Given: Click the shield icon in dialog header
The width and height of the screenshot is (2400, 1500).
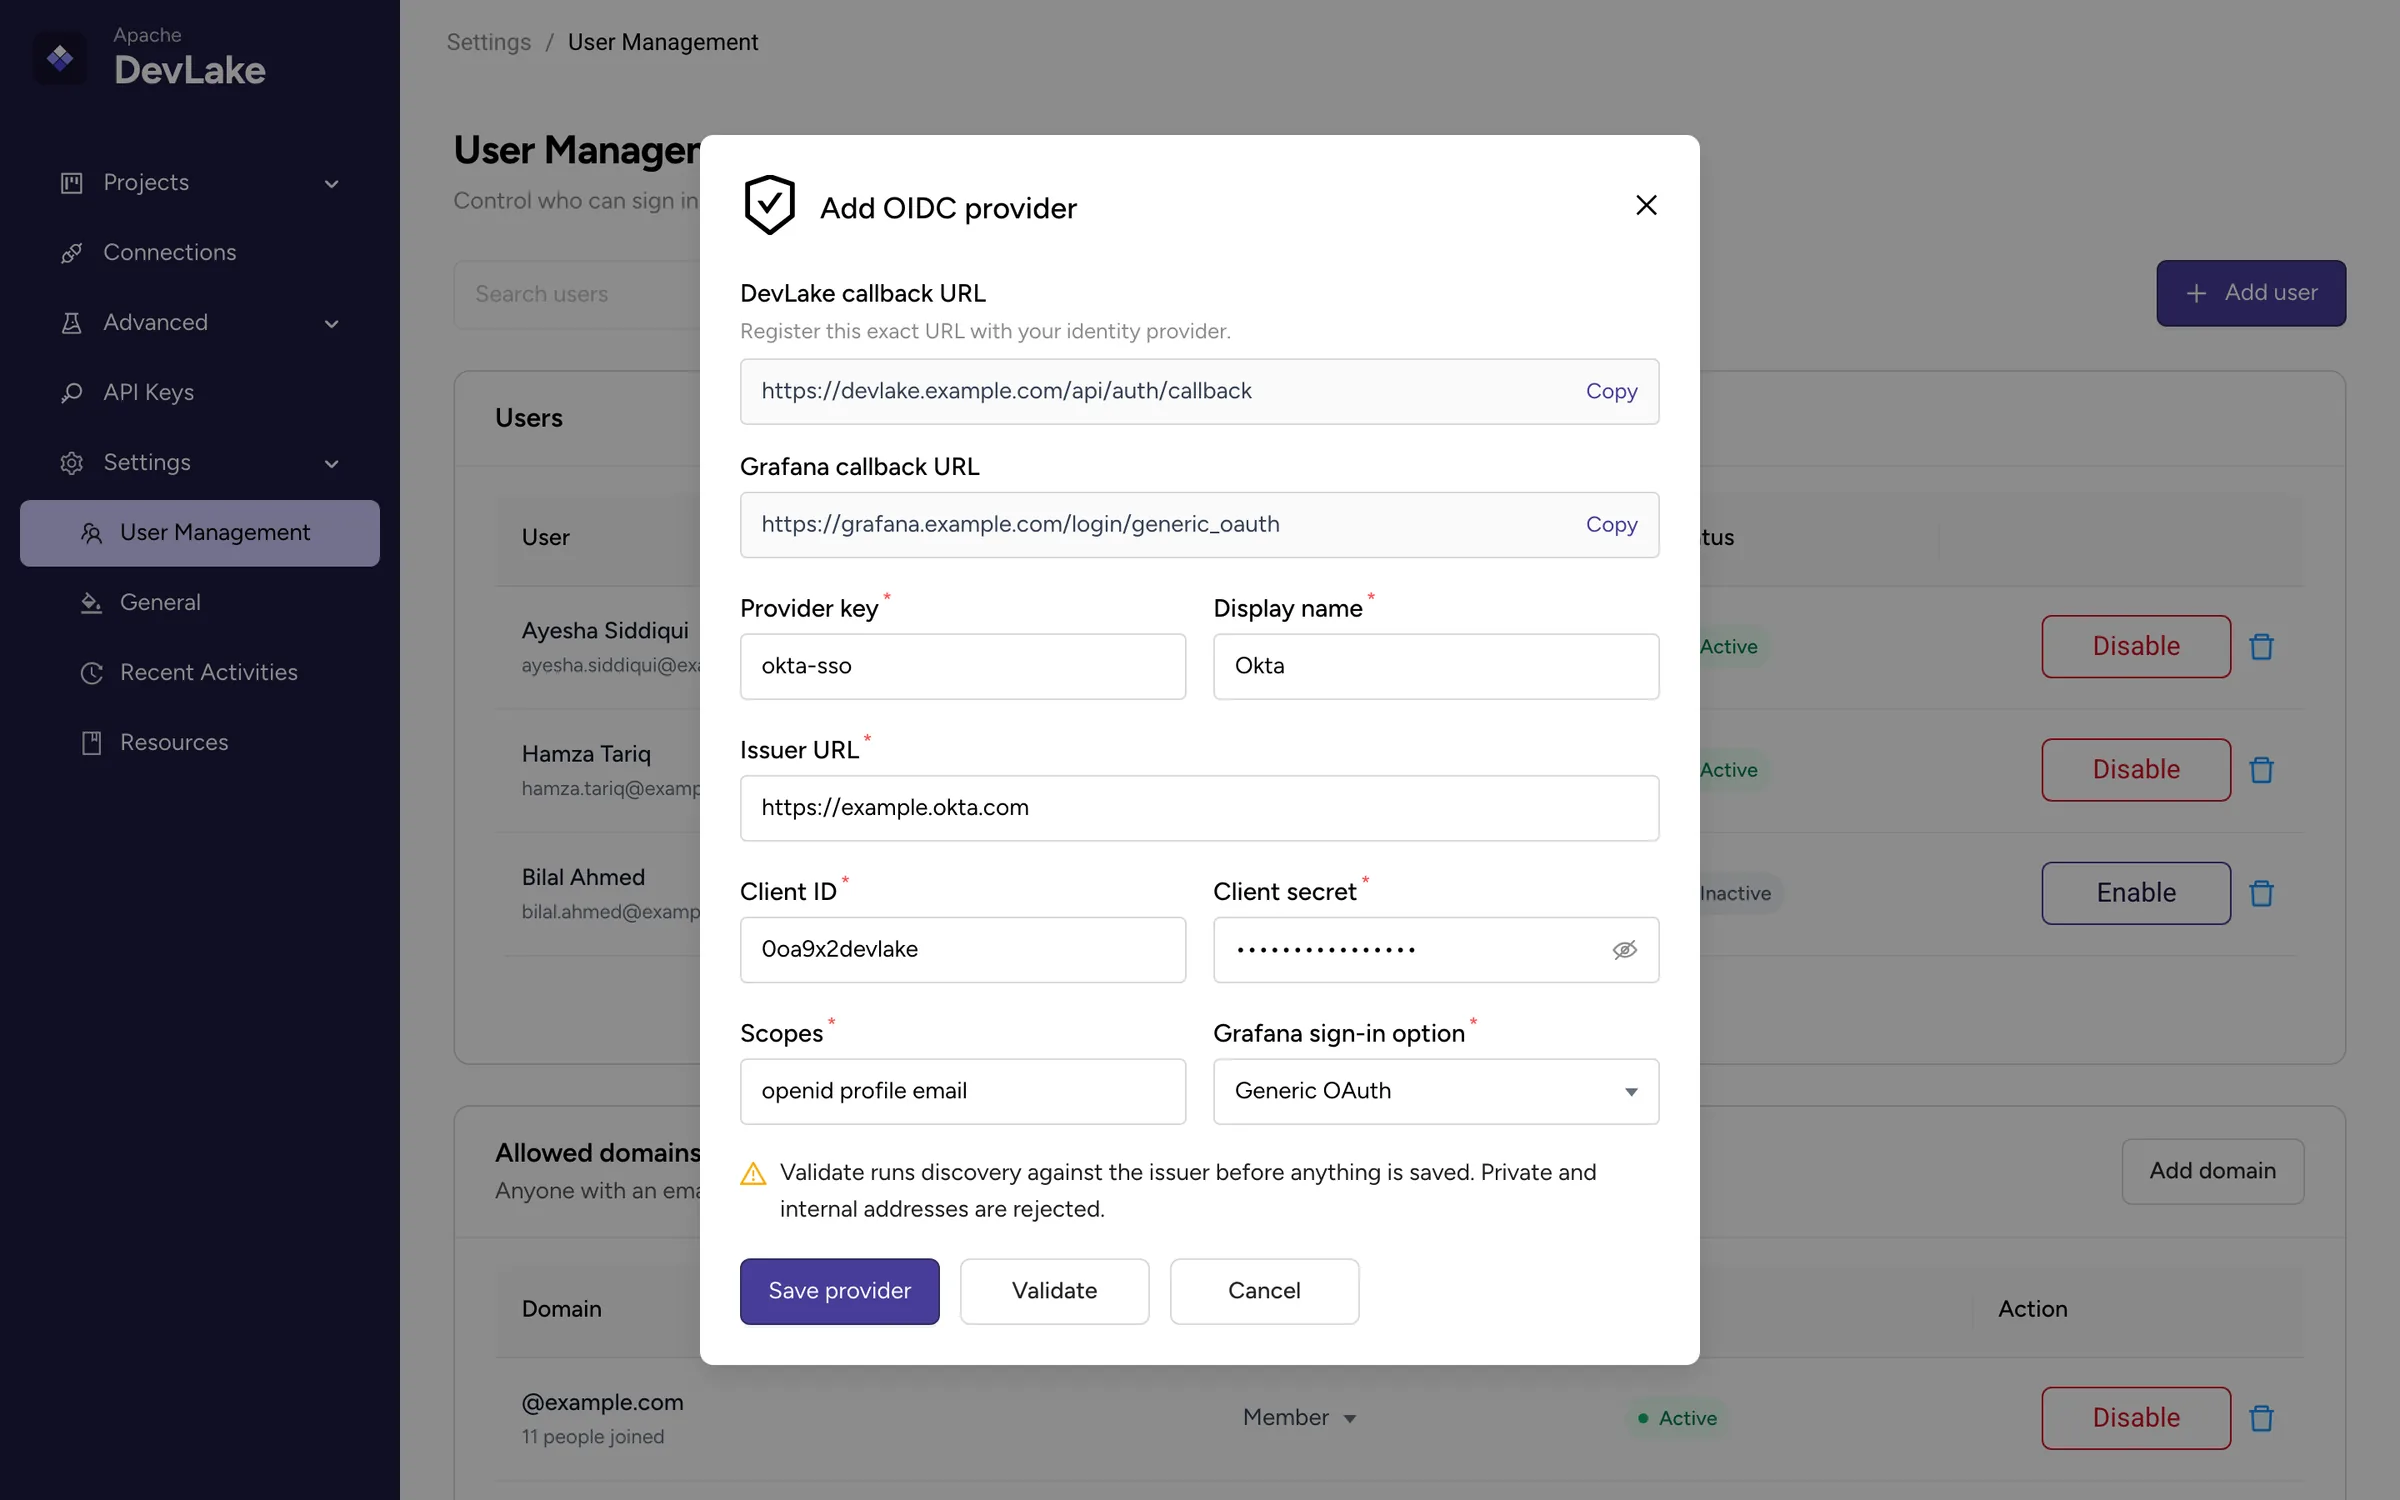Looking at the screenshot, I should [769, 205].
